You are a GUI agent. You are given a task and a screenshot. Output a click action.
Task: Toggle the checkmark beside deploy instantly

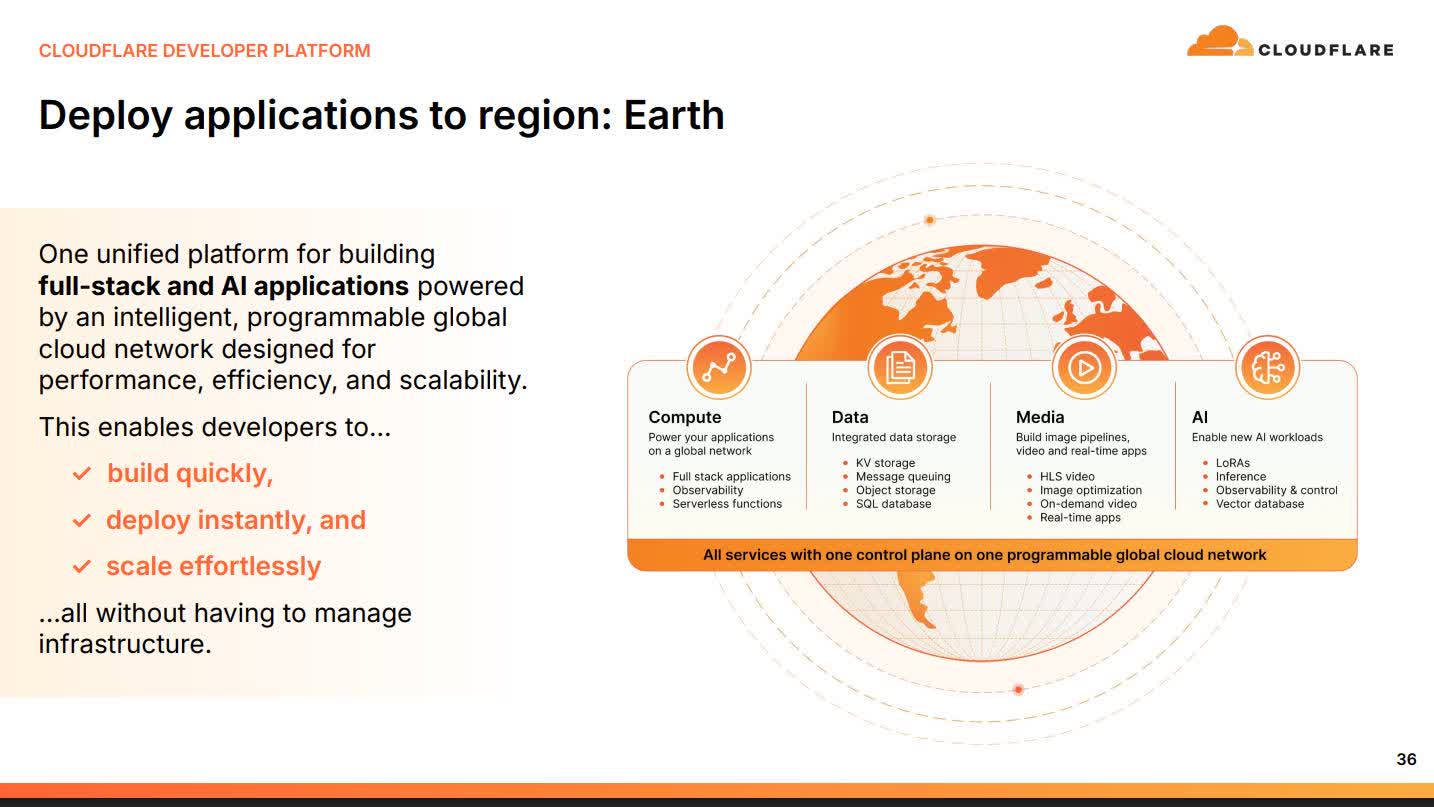[81, 520]
